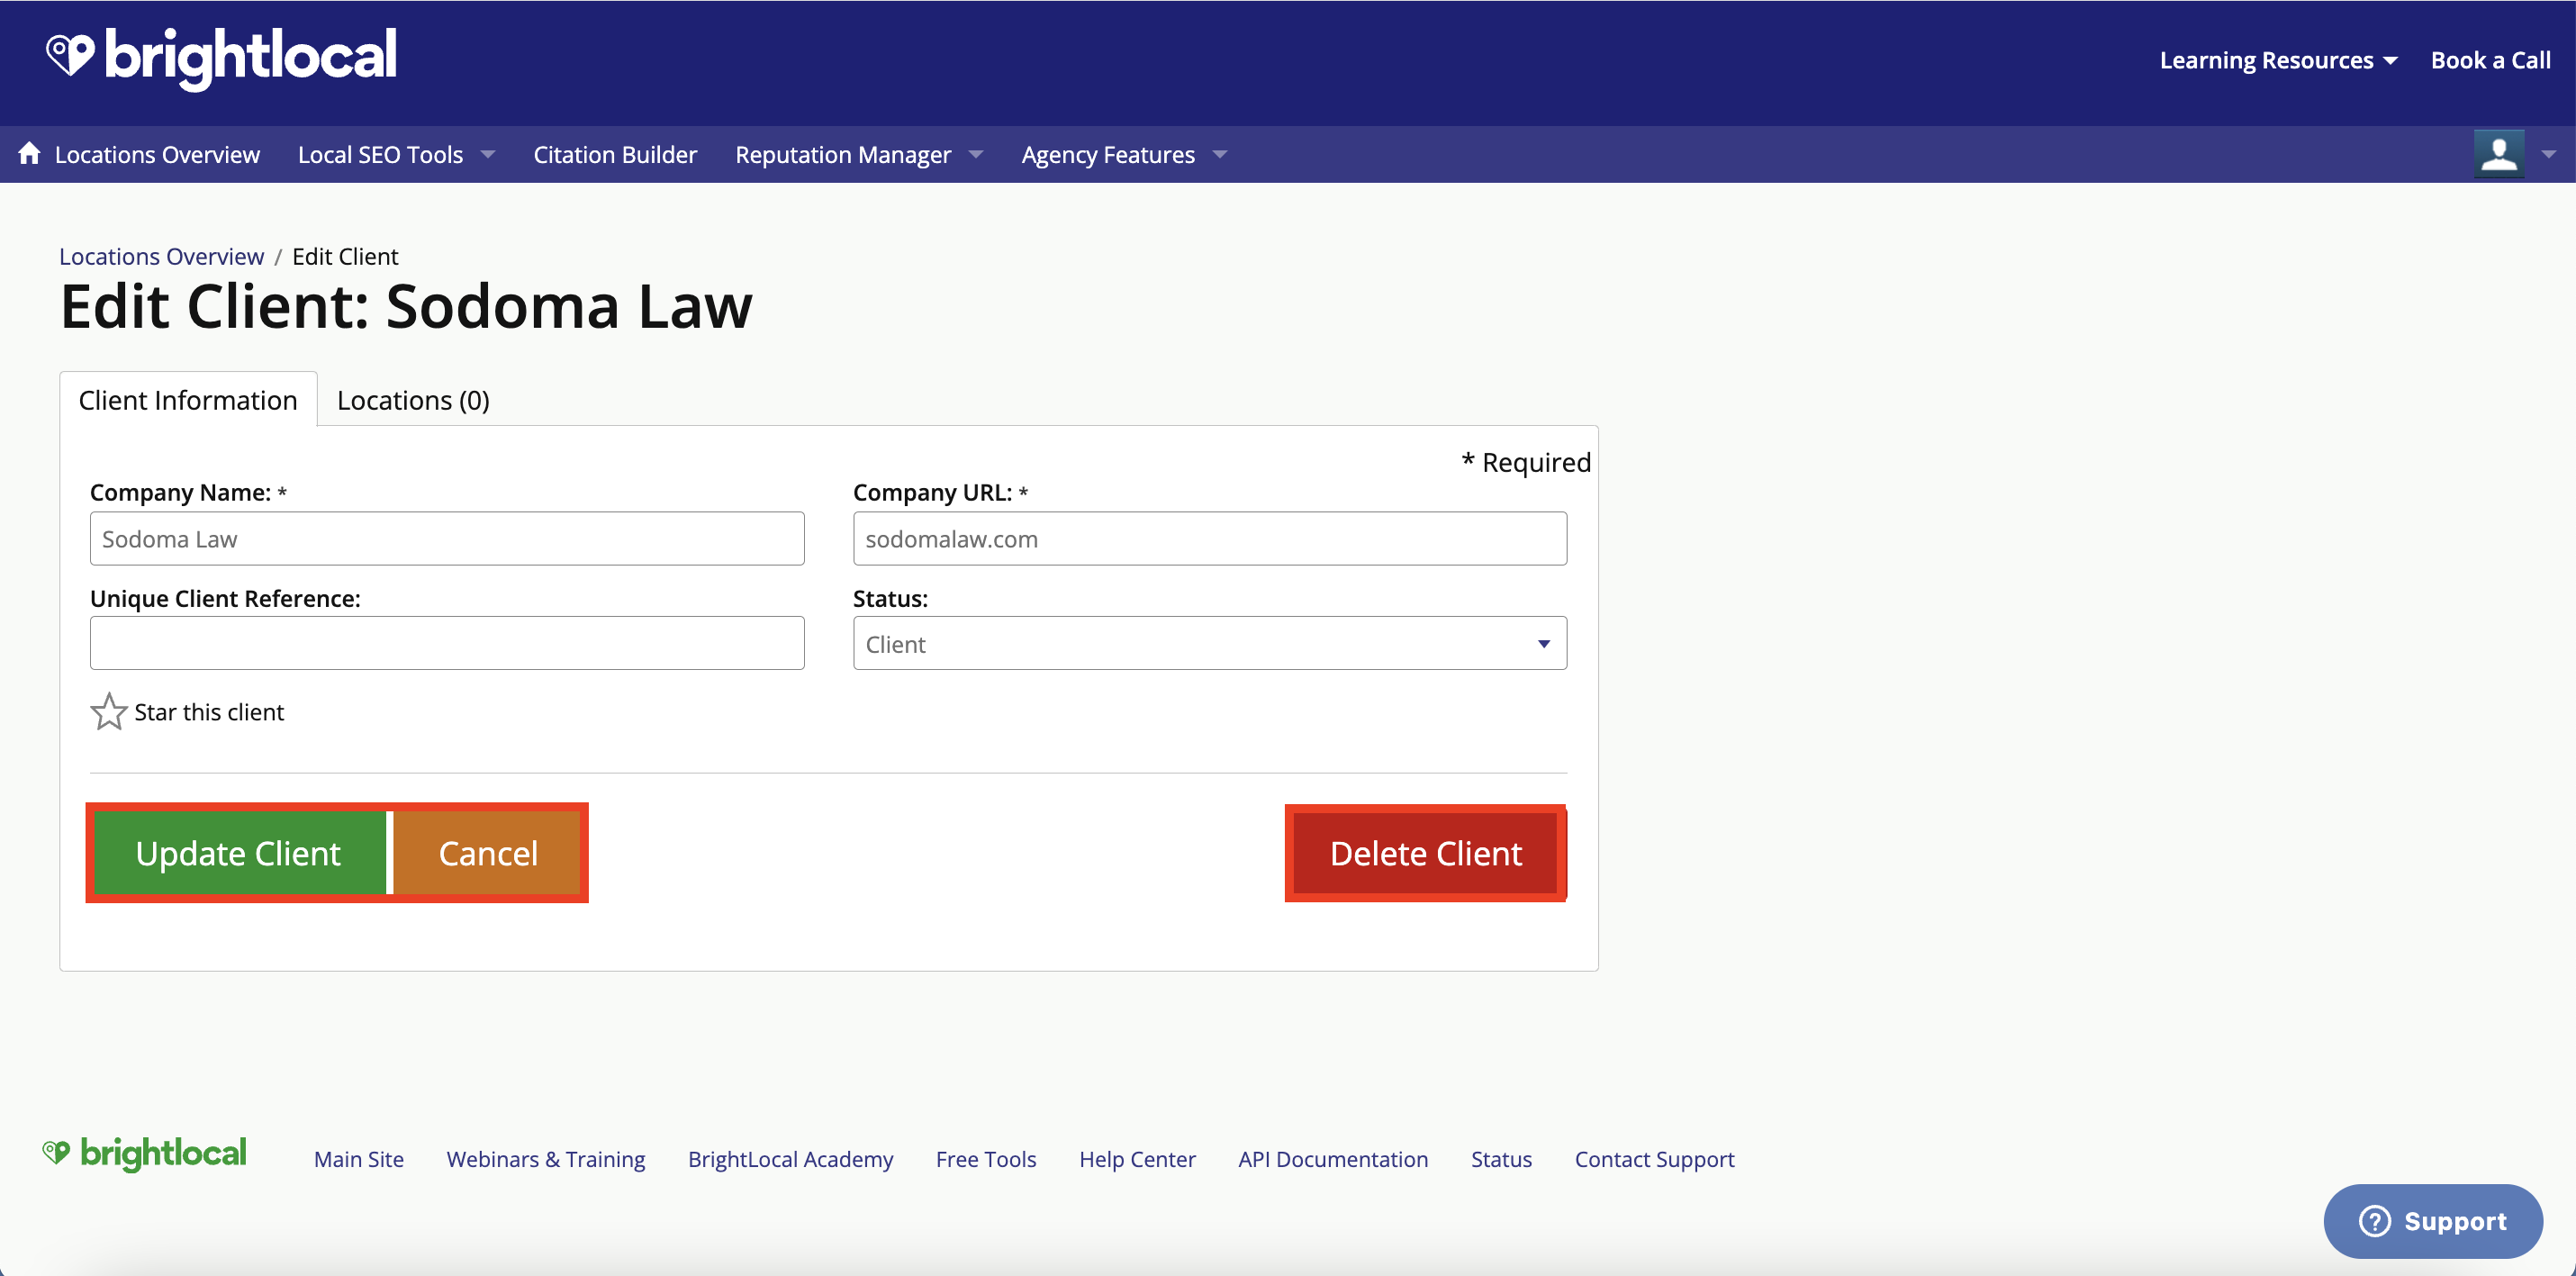Open the user profile avatar icon
Viewport: 2576px width, 1276px height.
pos(2498,154)
